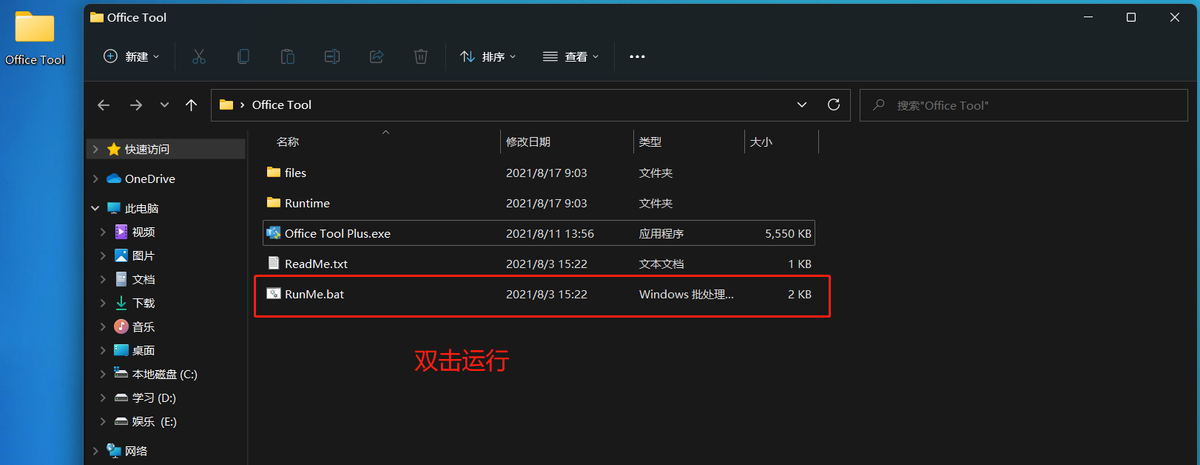Click the Office Tool desktop folder icon
The image size is (1200, 465).
coord(35,28)
